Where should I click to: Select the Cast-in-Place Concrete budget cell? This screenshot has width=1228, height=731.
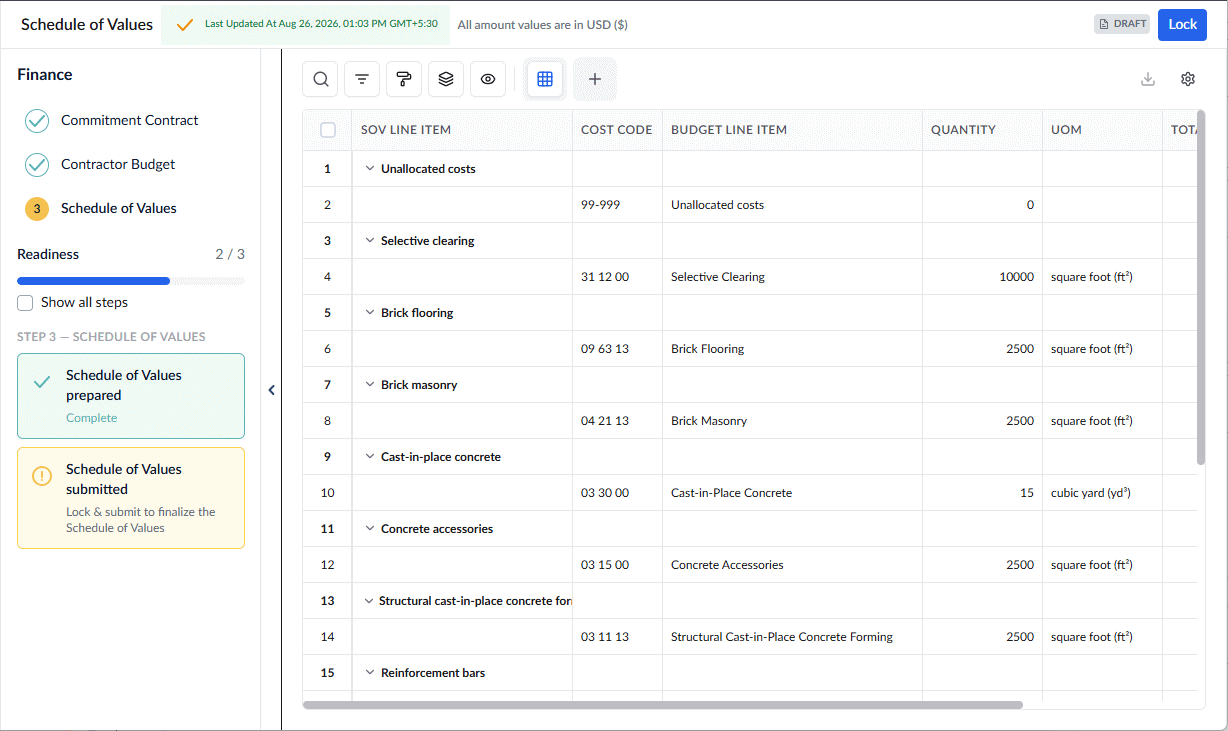click(x=792, y=493)
